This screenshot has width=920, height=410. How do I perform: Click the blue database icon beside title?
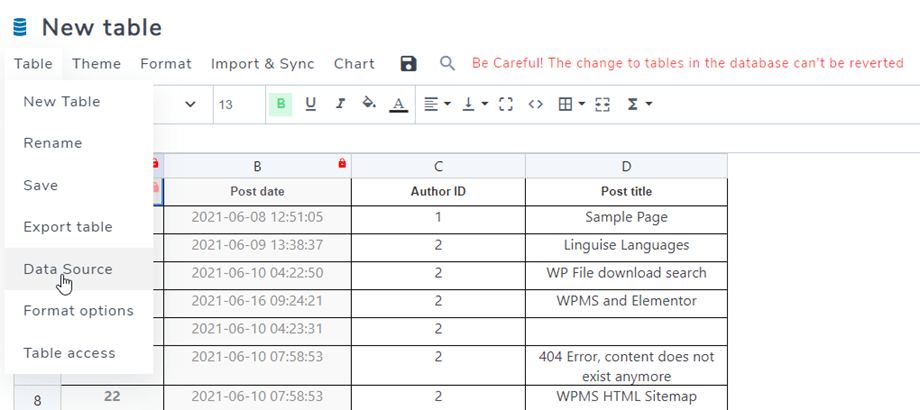point(20,27)
